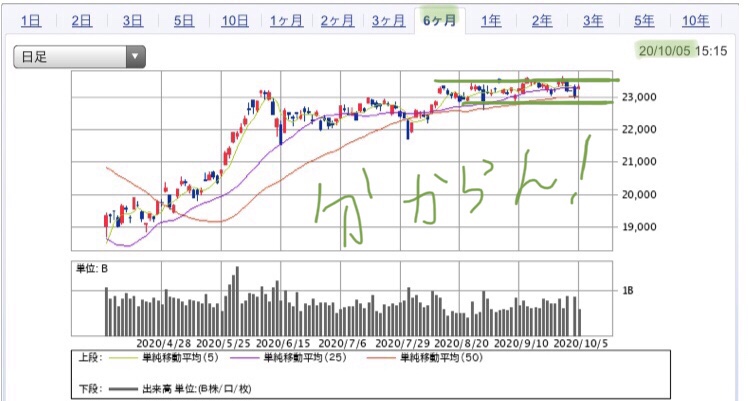Open the 3ヶ月 period tab
This screenshot has height=401, width=748.
point(388,20)
